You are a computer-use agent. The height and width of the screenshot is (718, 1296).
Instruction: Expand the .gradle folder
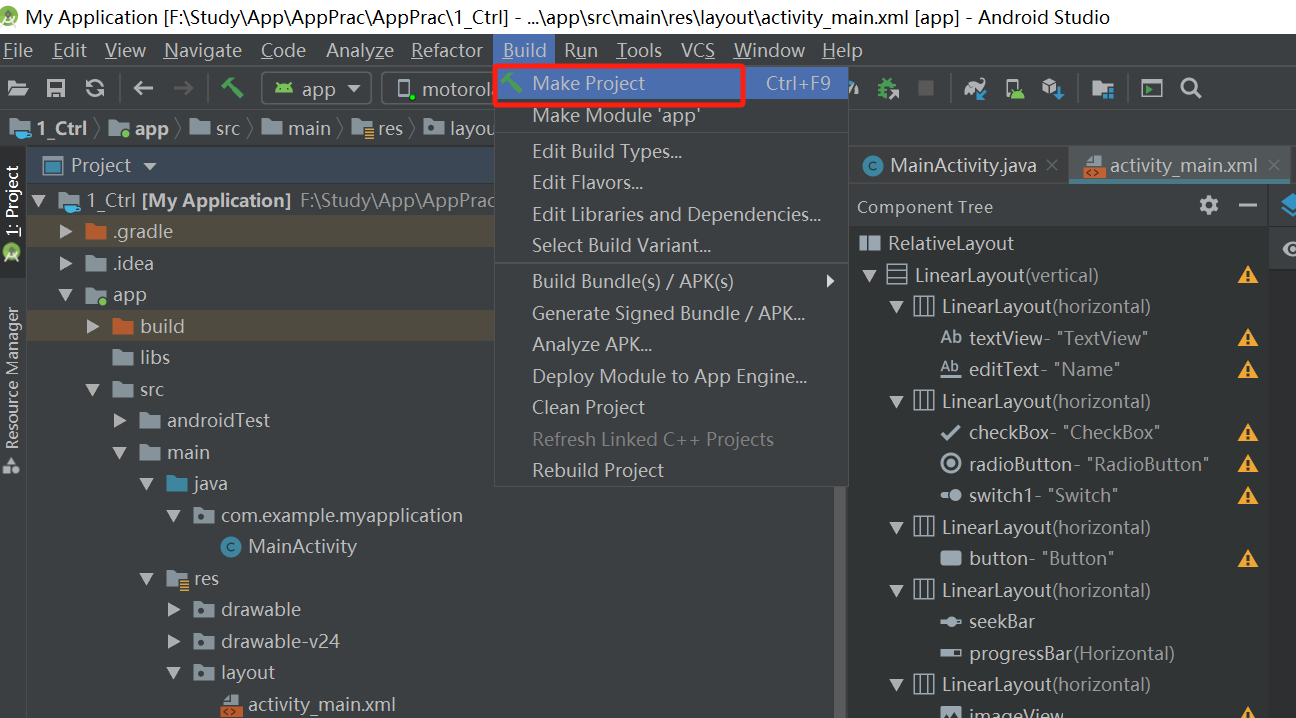click(66, 232)
